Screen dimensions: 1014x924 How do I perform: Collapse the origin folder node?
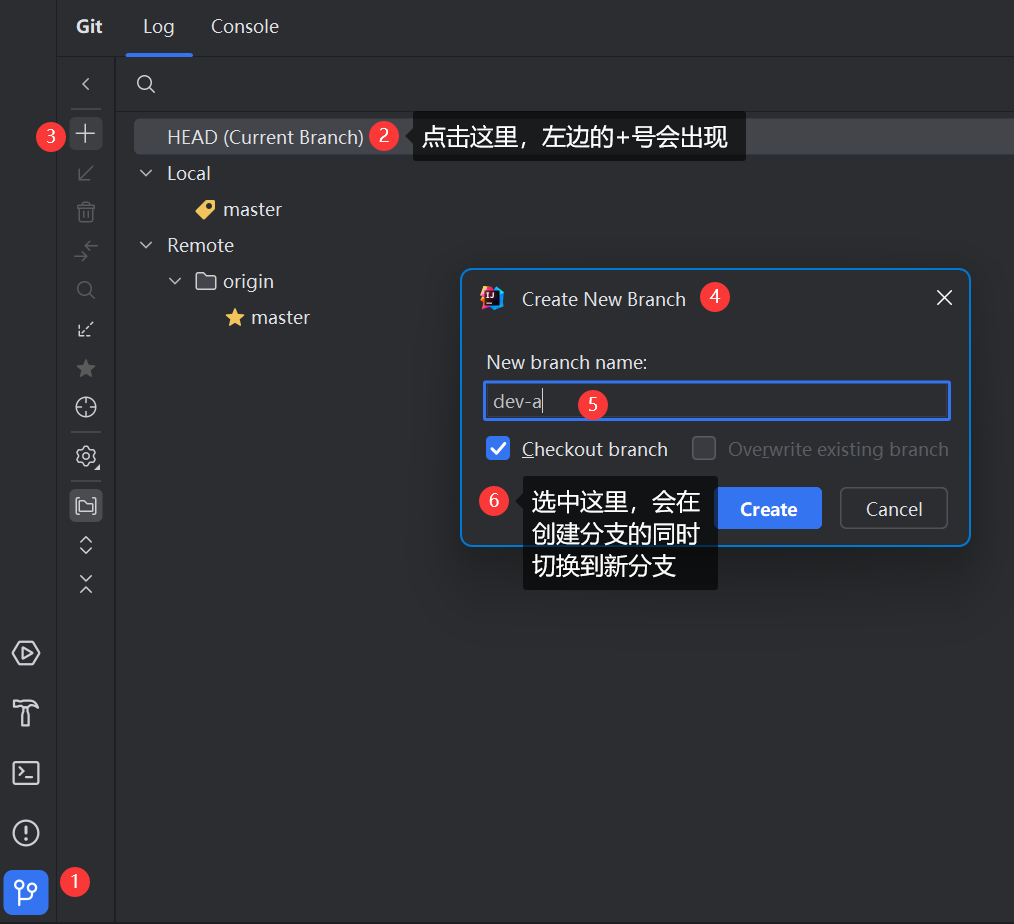(176, 281)
